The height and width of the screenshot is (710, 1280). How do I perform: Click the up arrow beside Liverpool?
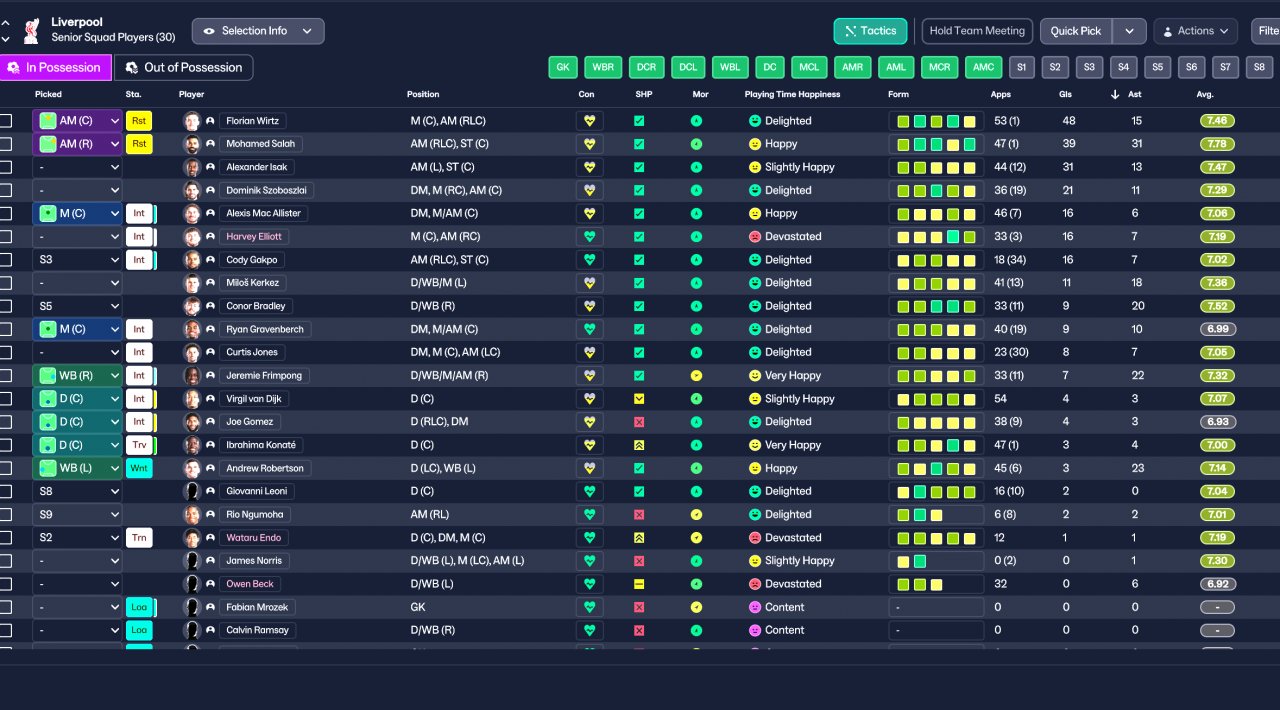[4, 22]
